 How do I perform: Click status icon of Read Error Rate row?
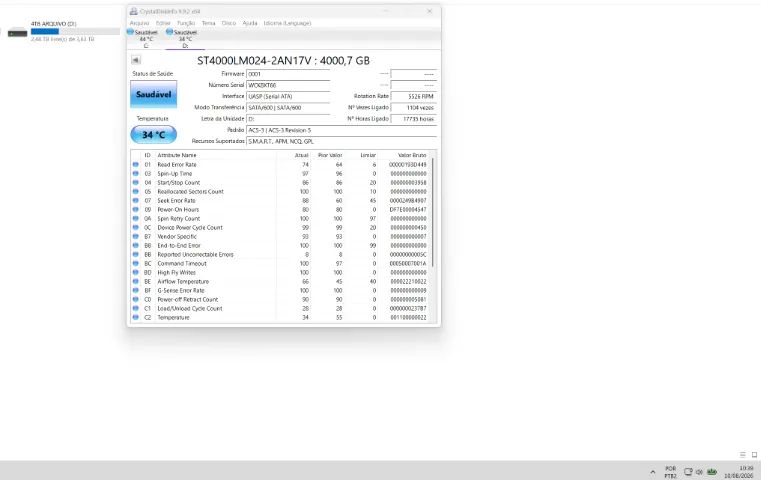135,165
